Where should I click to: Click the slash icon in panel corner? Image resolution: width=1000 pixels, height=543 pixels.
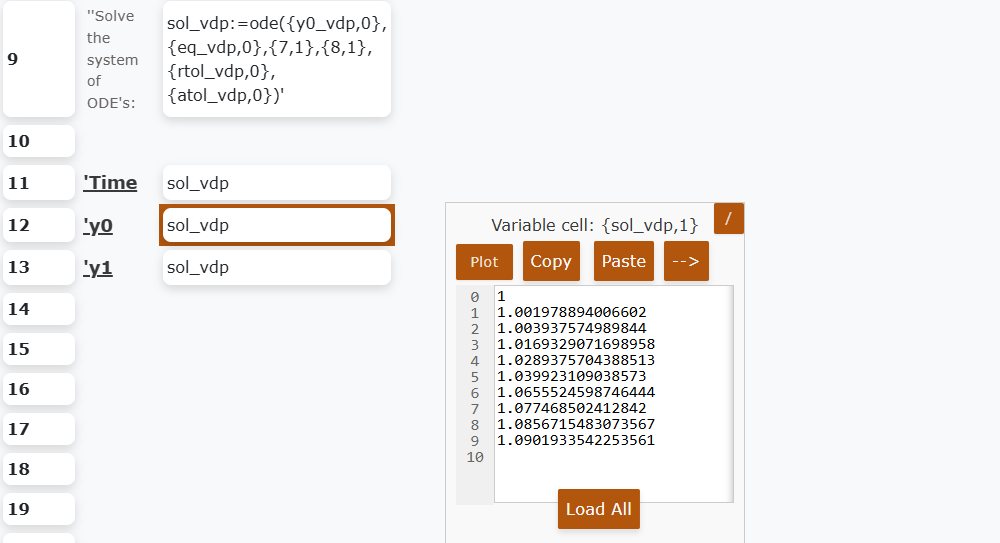click(x=728, y=218)
